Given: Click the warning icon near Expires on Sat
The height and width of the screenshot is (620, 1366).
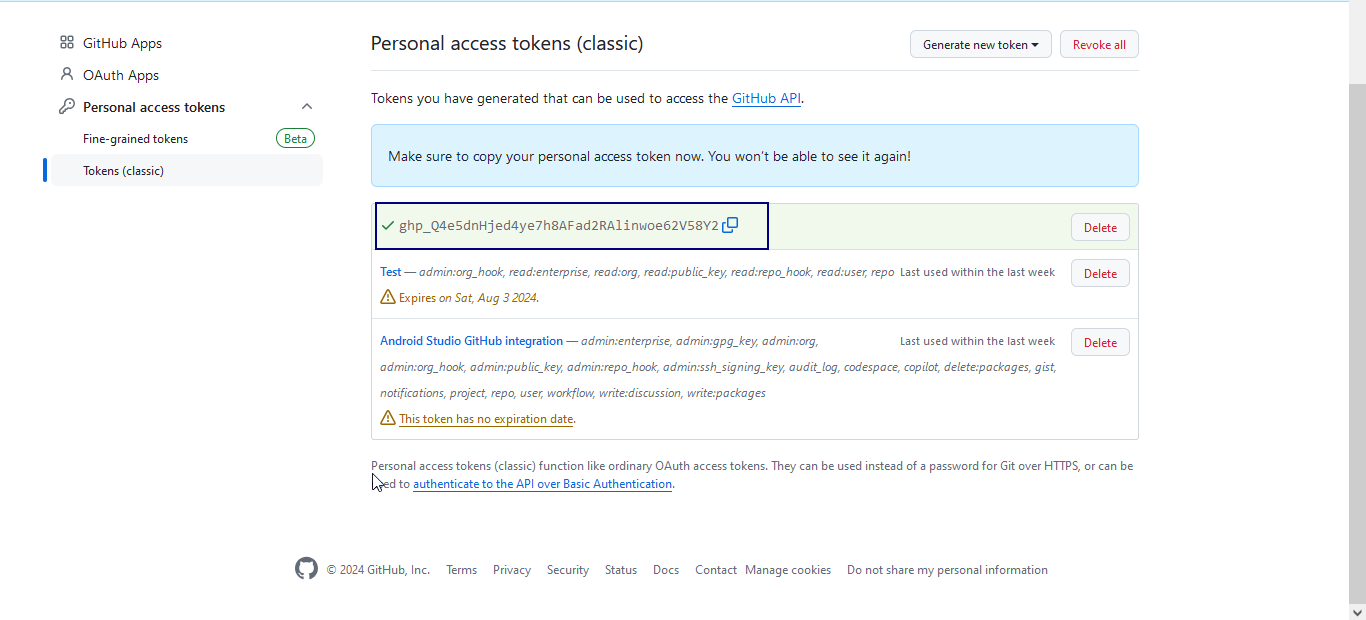Looking at the screenshot, I should [x=388, y=297].
